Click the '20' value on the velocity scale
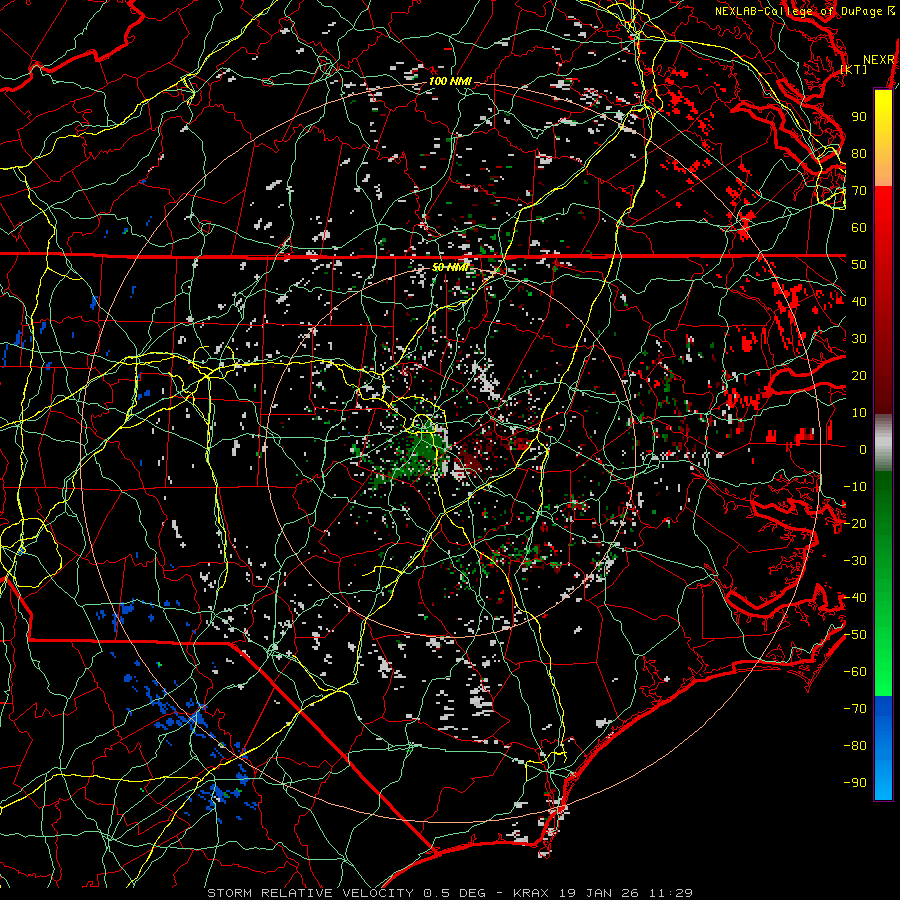The image size is (900, 900). point(859,376)
